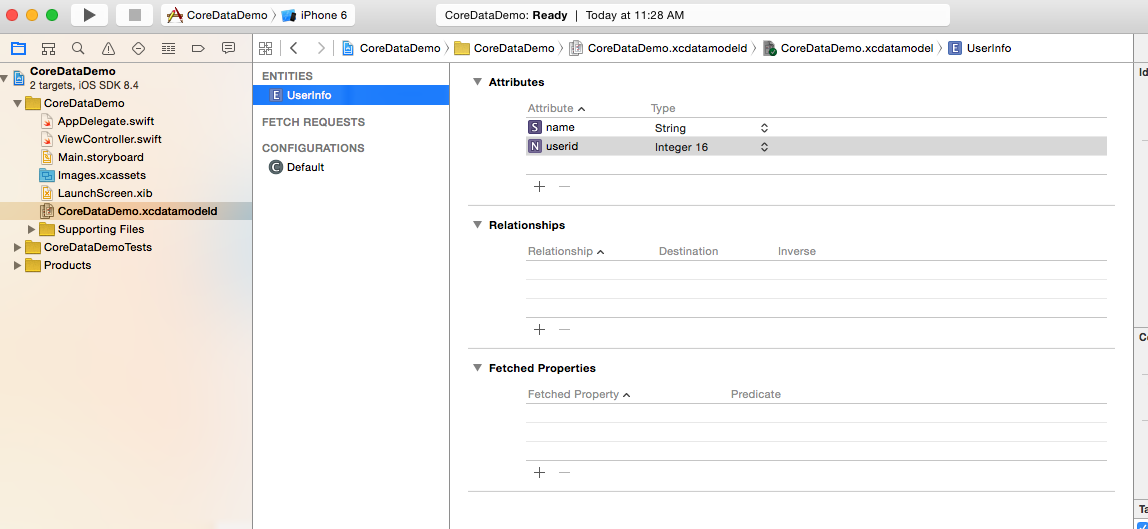Choose the iPhone 6 destination
This screenshot has height=529, width=1148.
(314, 15)
